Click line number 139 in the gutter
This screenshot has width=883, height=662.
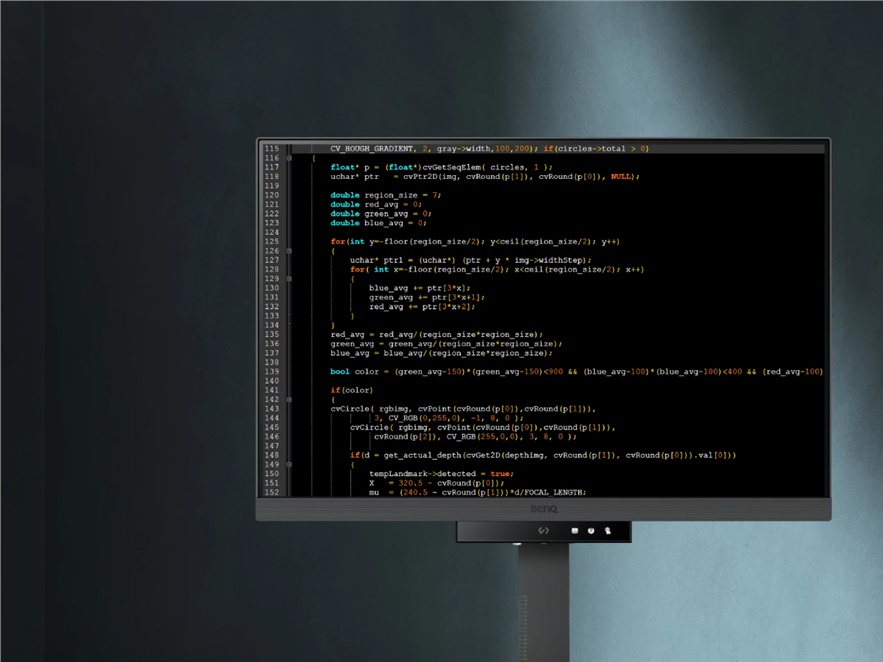(271, 371)
